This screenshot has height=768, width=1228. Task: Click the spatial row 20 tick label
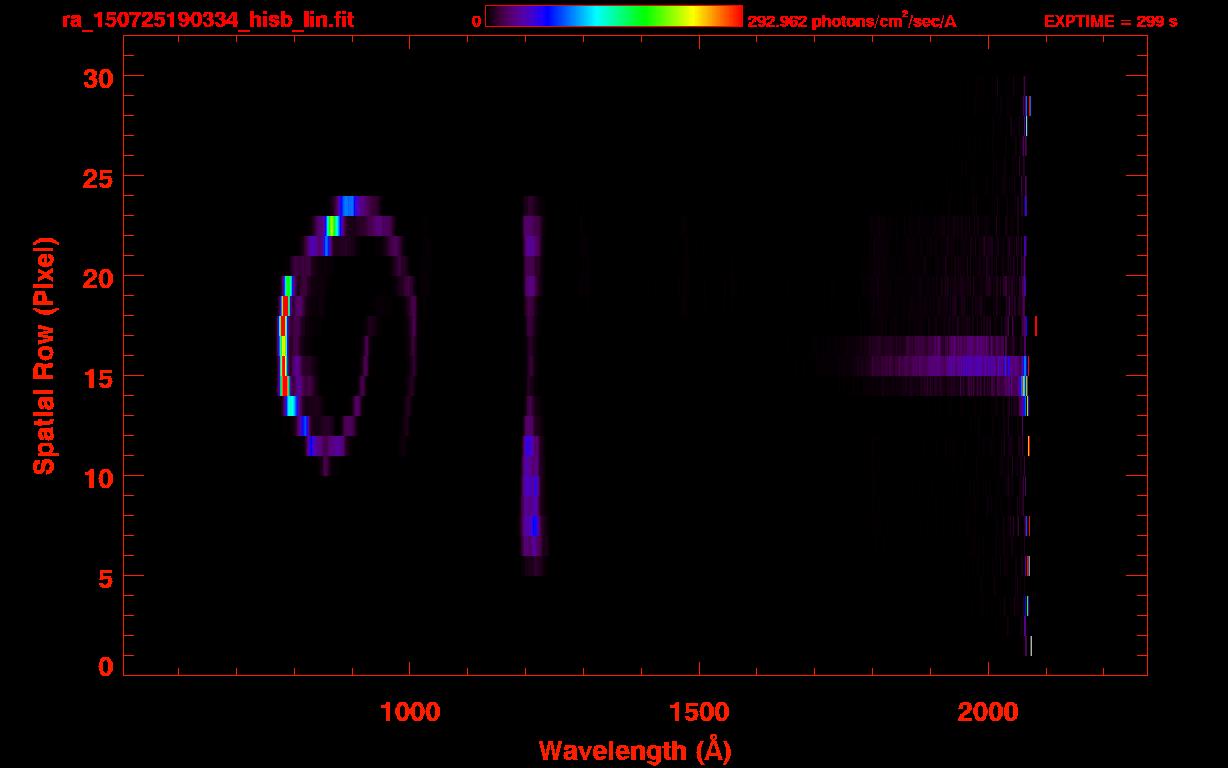(x=97, y=277)
